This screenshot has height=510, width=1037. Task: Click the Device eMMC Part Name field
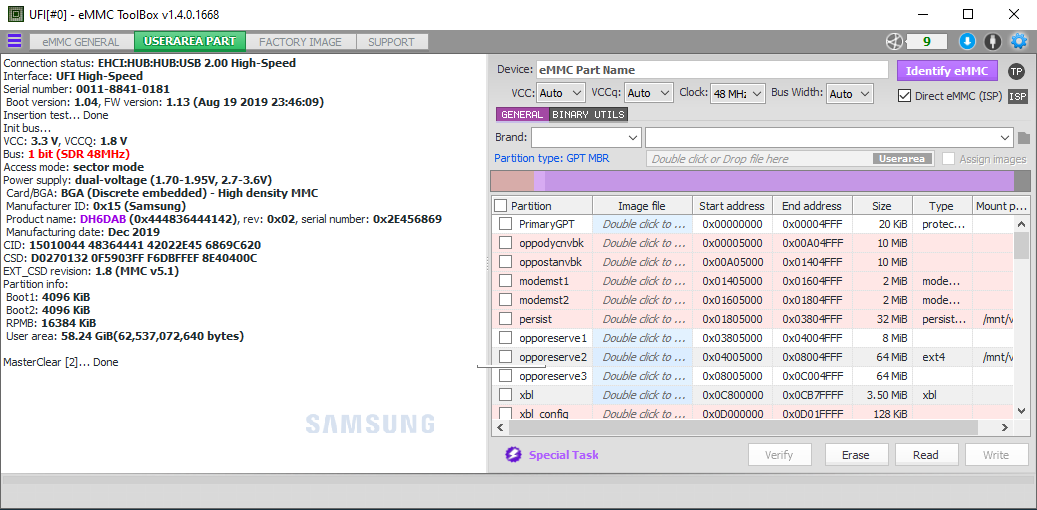712,70
